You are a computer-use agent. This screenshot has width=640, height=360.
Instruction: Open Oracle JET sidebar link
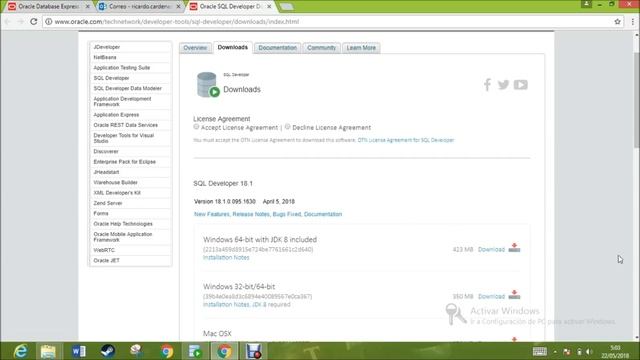click(x=107, y=260)
